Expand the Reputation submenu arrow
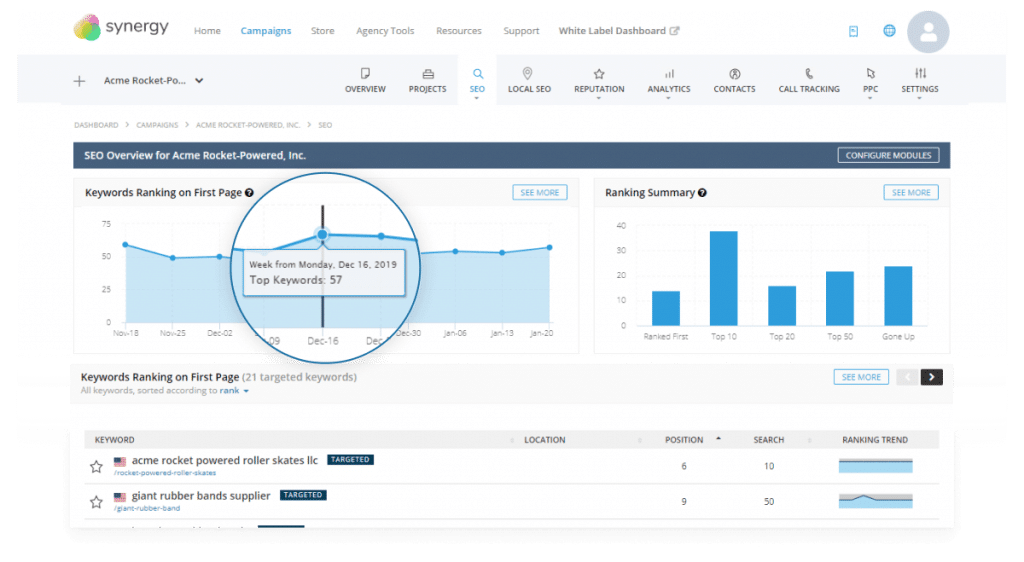1024x562 pixels. tap(598, 98)
